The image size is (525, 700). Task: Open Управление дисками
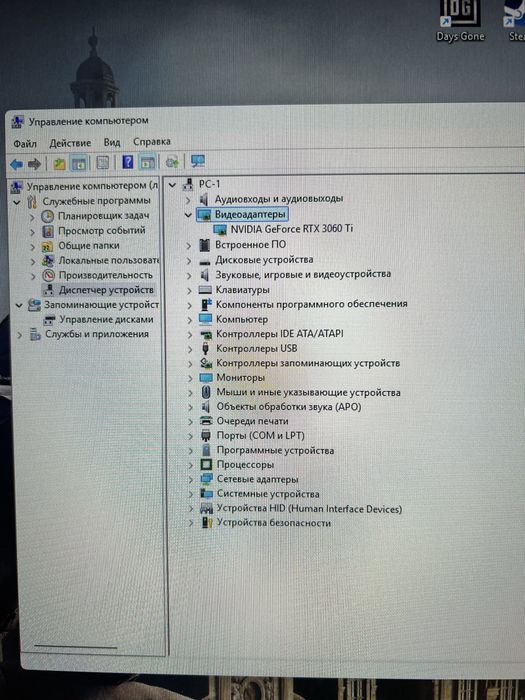(x=106, y=320)
